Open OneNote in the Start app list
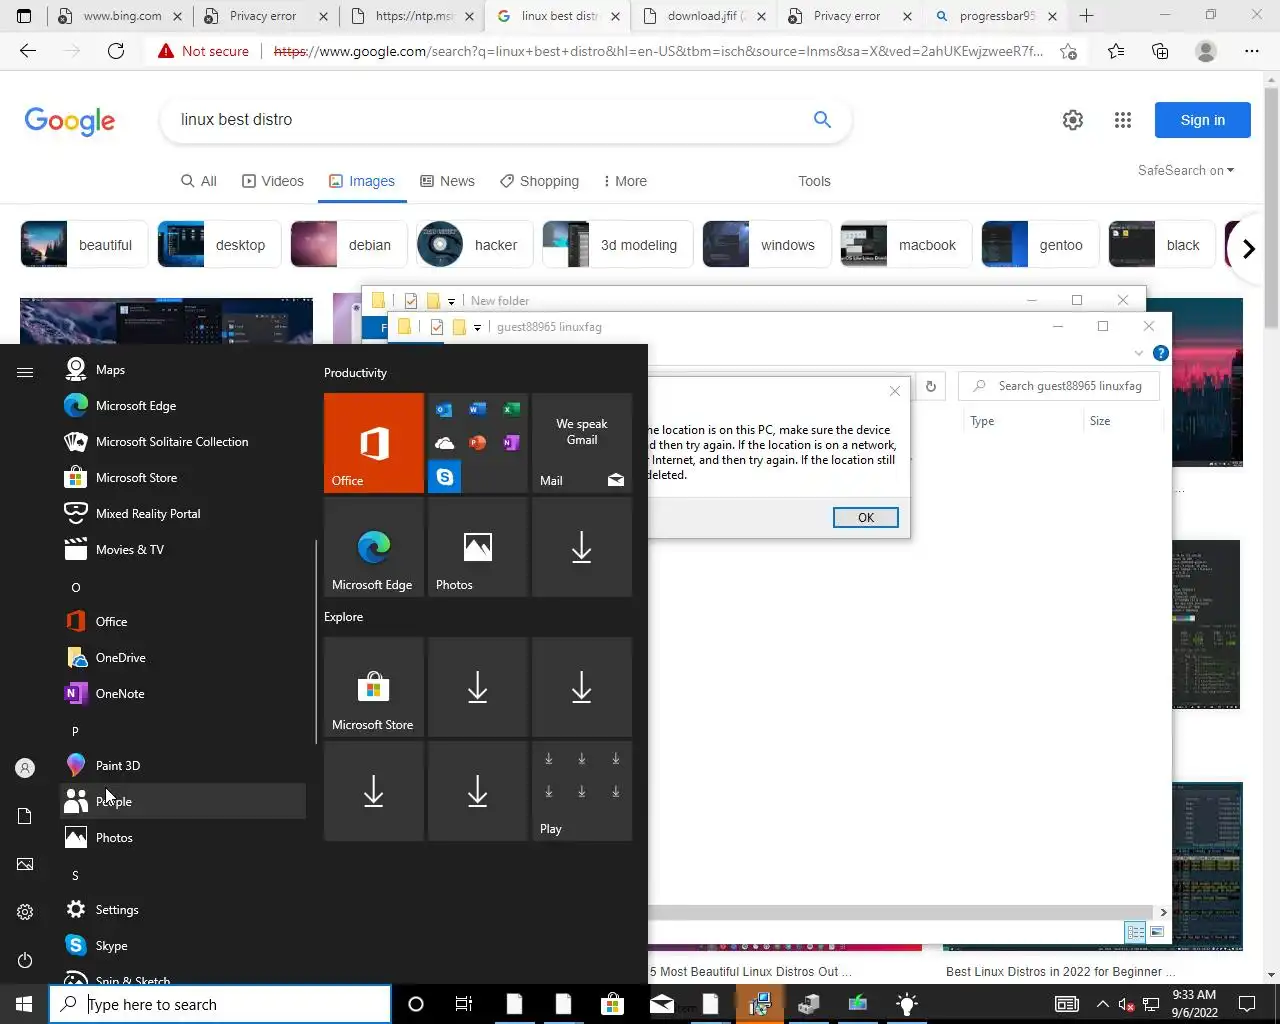Viewport: 1280px width, 1024px height. tap(183, 694)
